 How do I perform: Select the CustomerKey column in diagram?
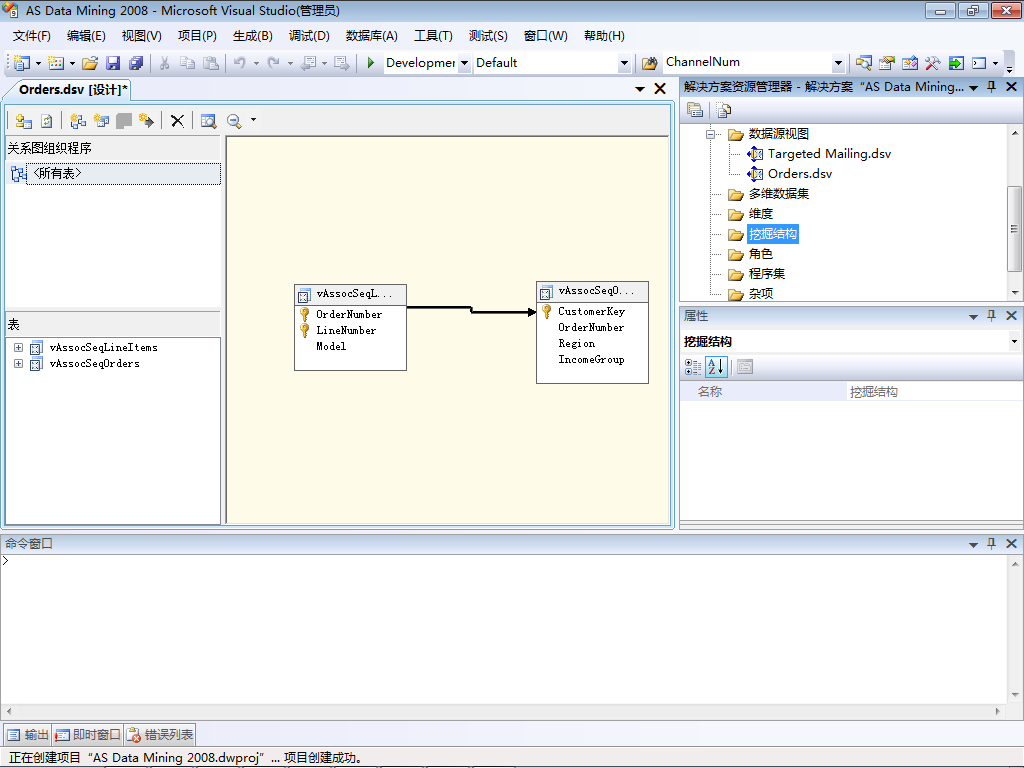pyautogui.click(x=591, y=312)
